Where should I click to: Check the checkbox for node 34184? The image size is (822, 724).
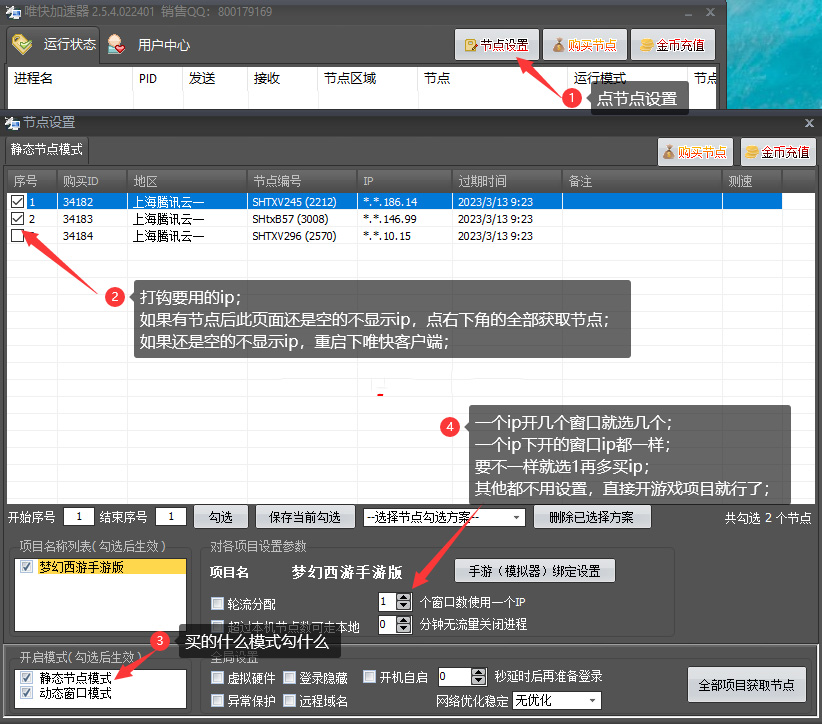17,236
